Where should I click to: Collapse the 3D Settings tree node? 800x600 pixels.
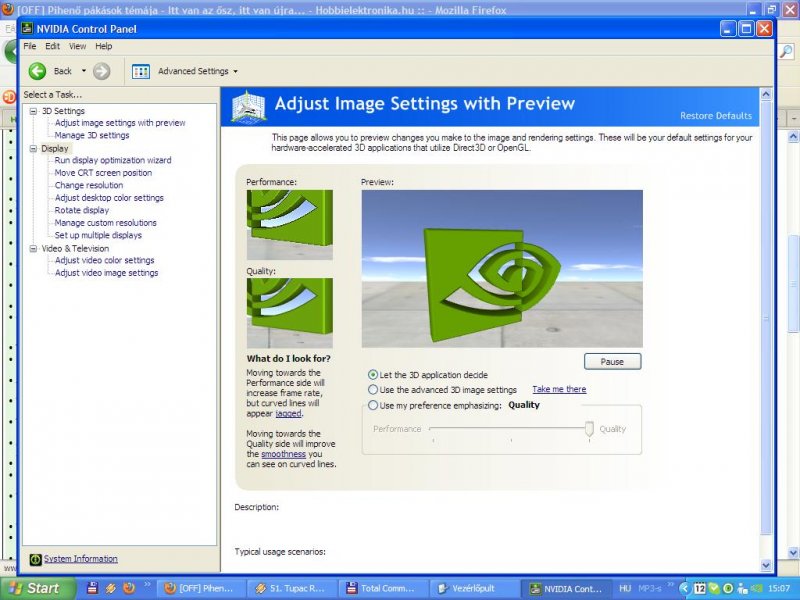coord(33,111)
